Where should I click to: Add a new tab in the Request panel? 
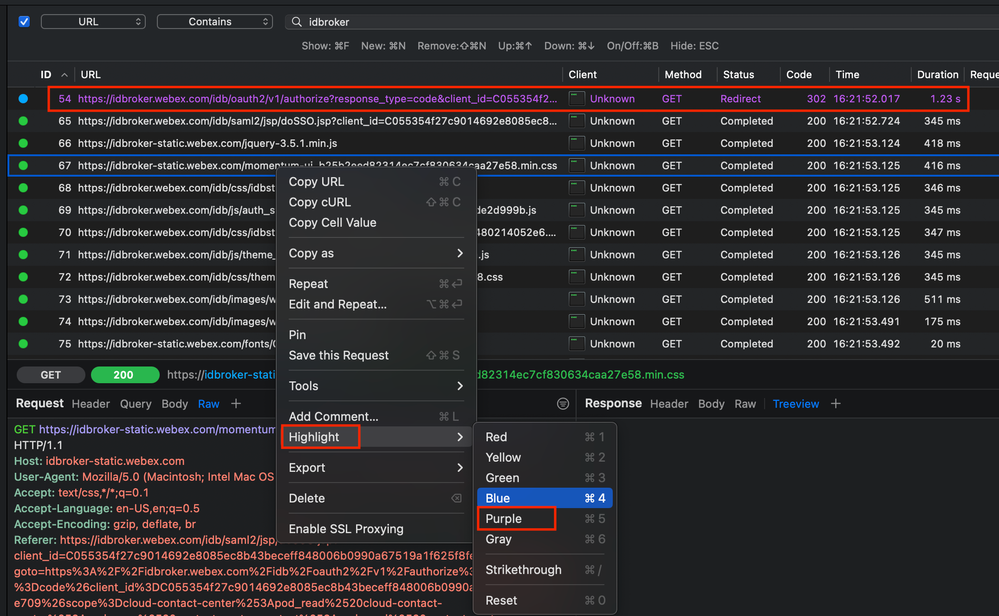[236, 403]
